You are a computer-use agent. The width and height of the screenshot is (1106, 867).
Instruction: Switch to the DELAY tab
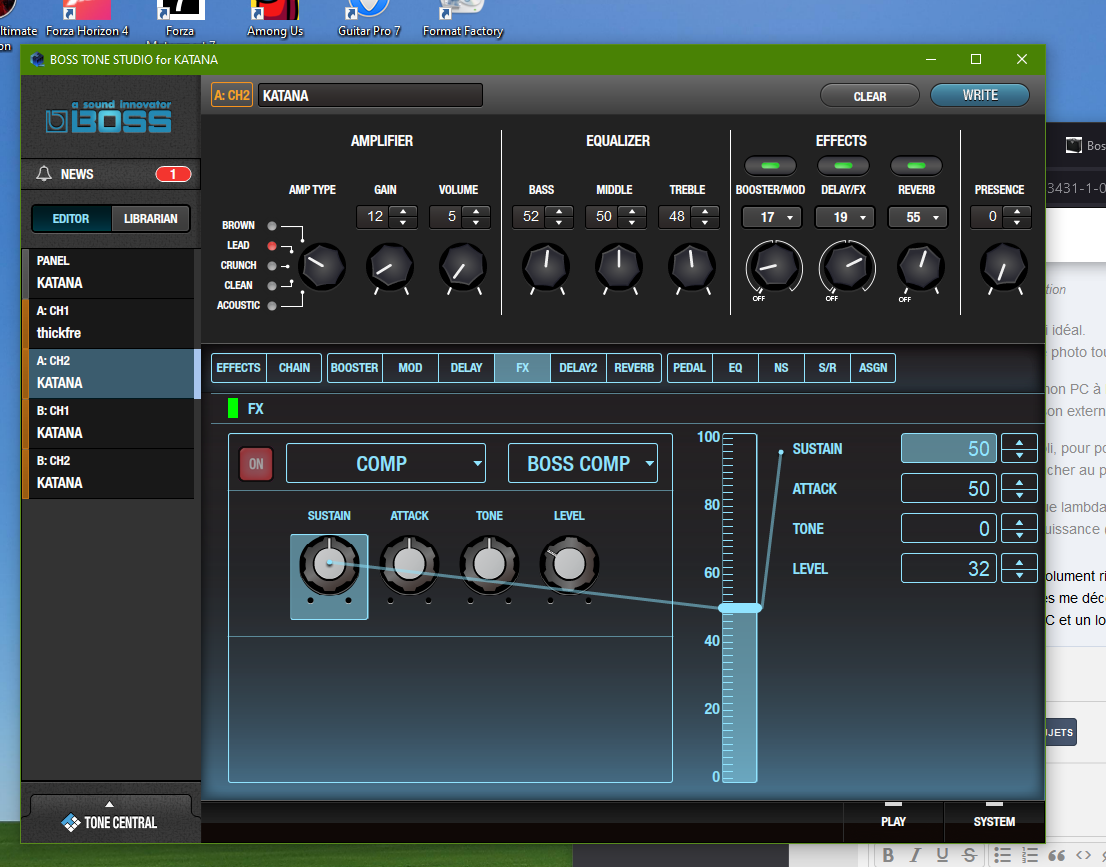tap(466, 368)
